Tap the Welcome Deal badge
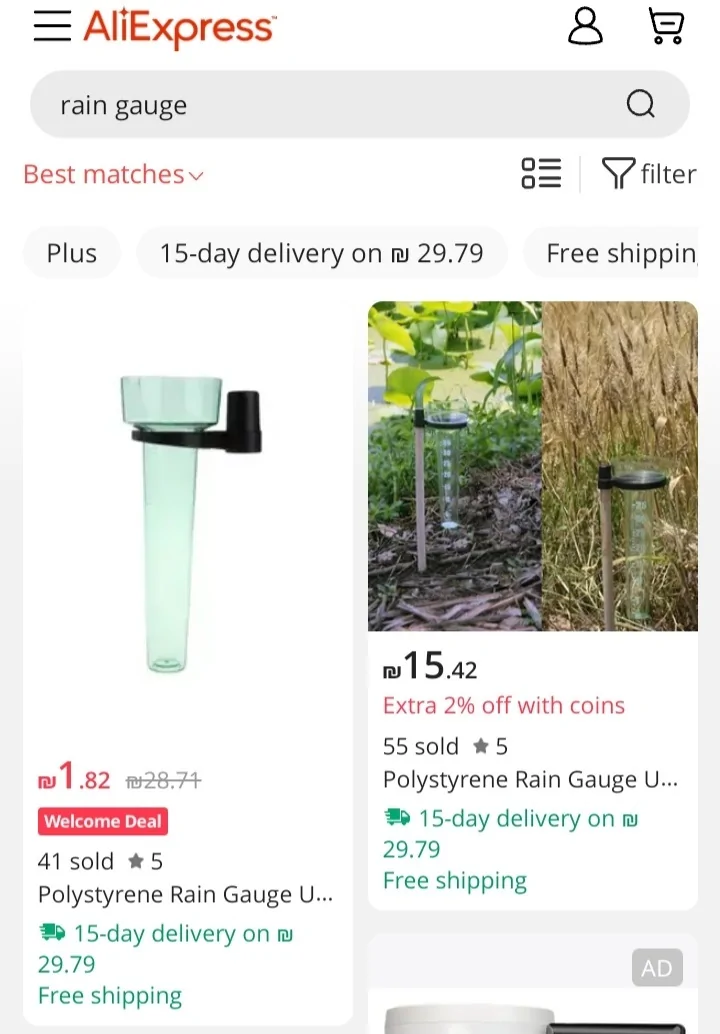Image resolution: width=720 pixels, height=1034 pixels. [103, 822]
